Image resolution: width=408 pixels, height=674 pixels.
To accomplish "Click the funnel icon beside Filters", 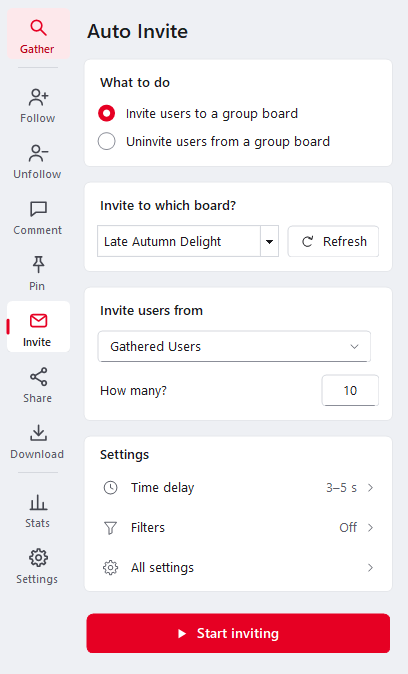I will 110,528.
